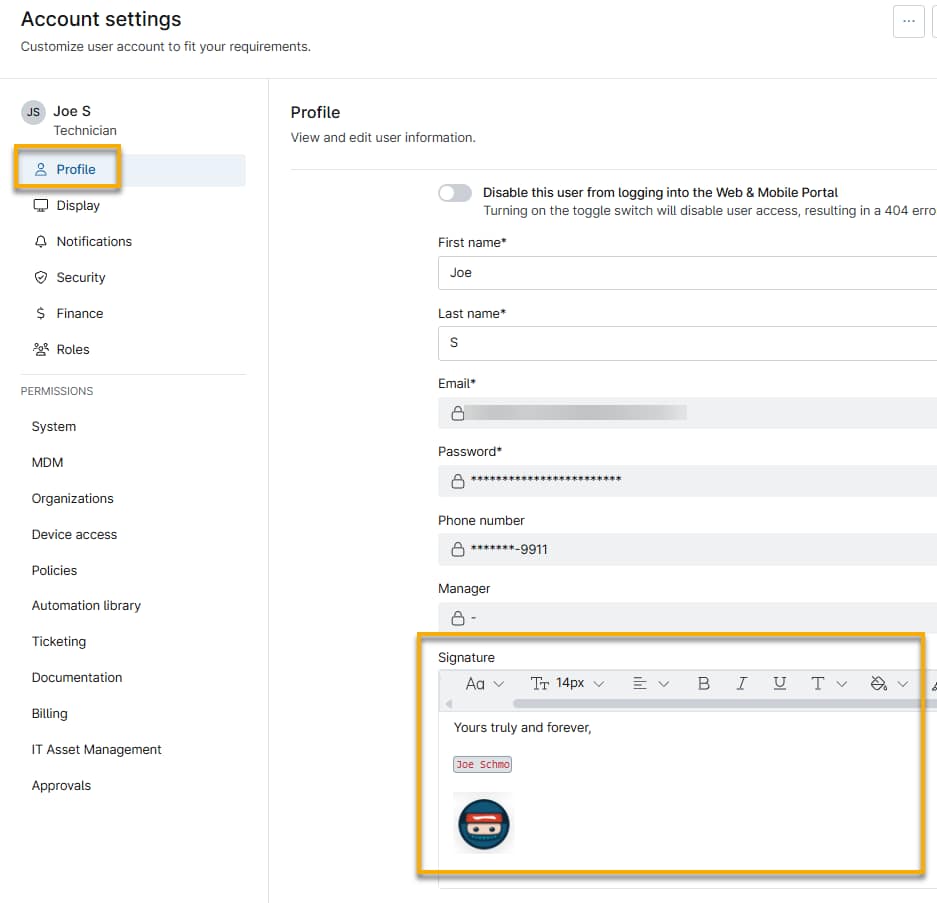The height and width of the screenshot is (903, 937).
Task: Select Ticketing permissions
Action: (x=59, y=642)
